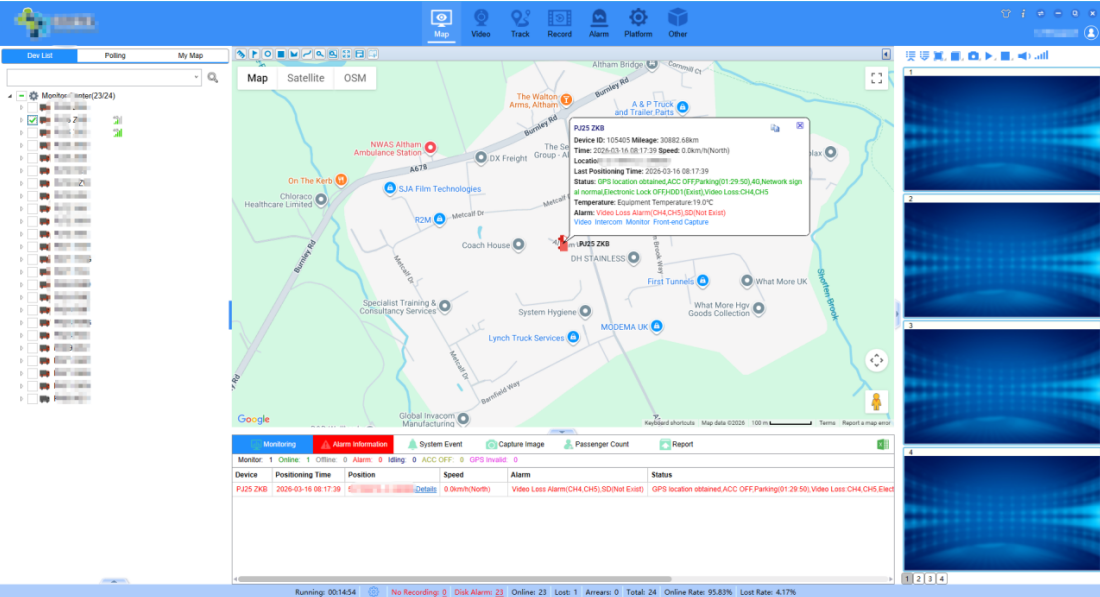Open the Alarm Information tab

(354, 444)
